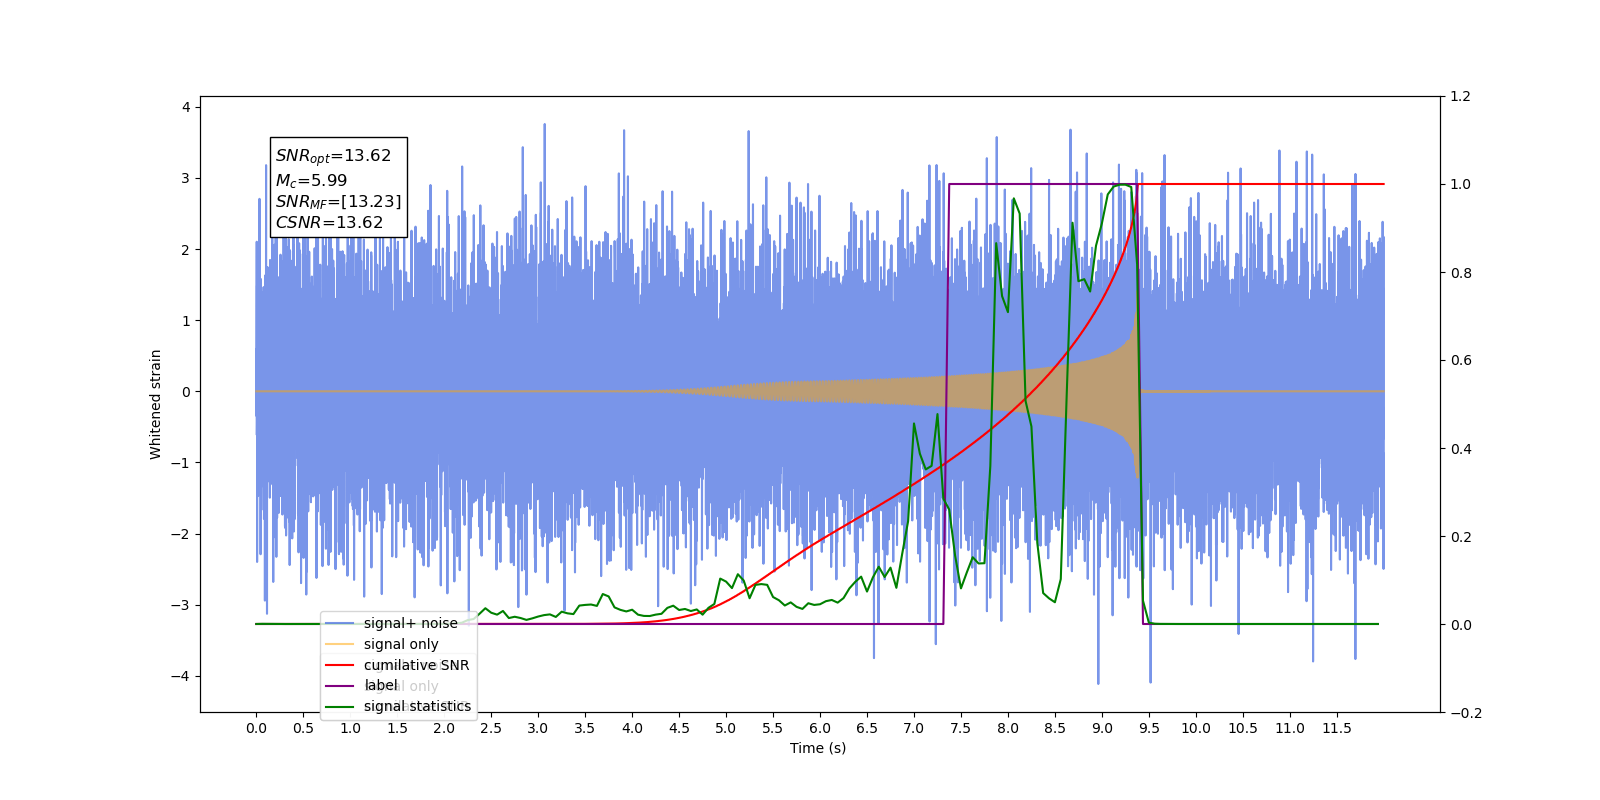
Task: Click the CSNR=13.62 annotation text
Action: click(x=329, y=223)
